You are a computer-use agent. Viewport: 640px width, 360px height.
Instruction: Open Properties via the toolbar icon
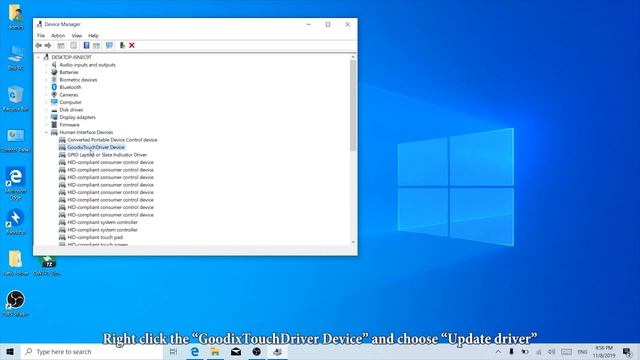73,45
